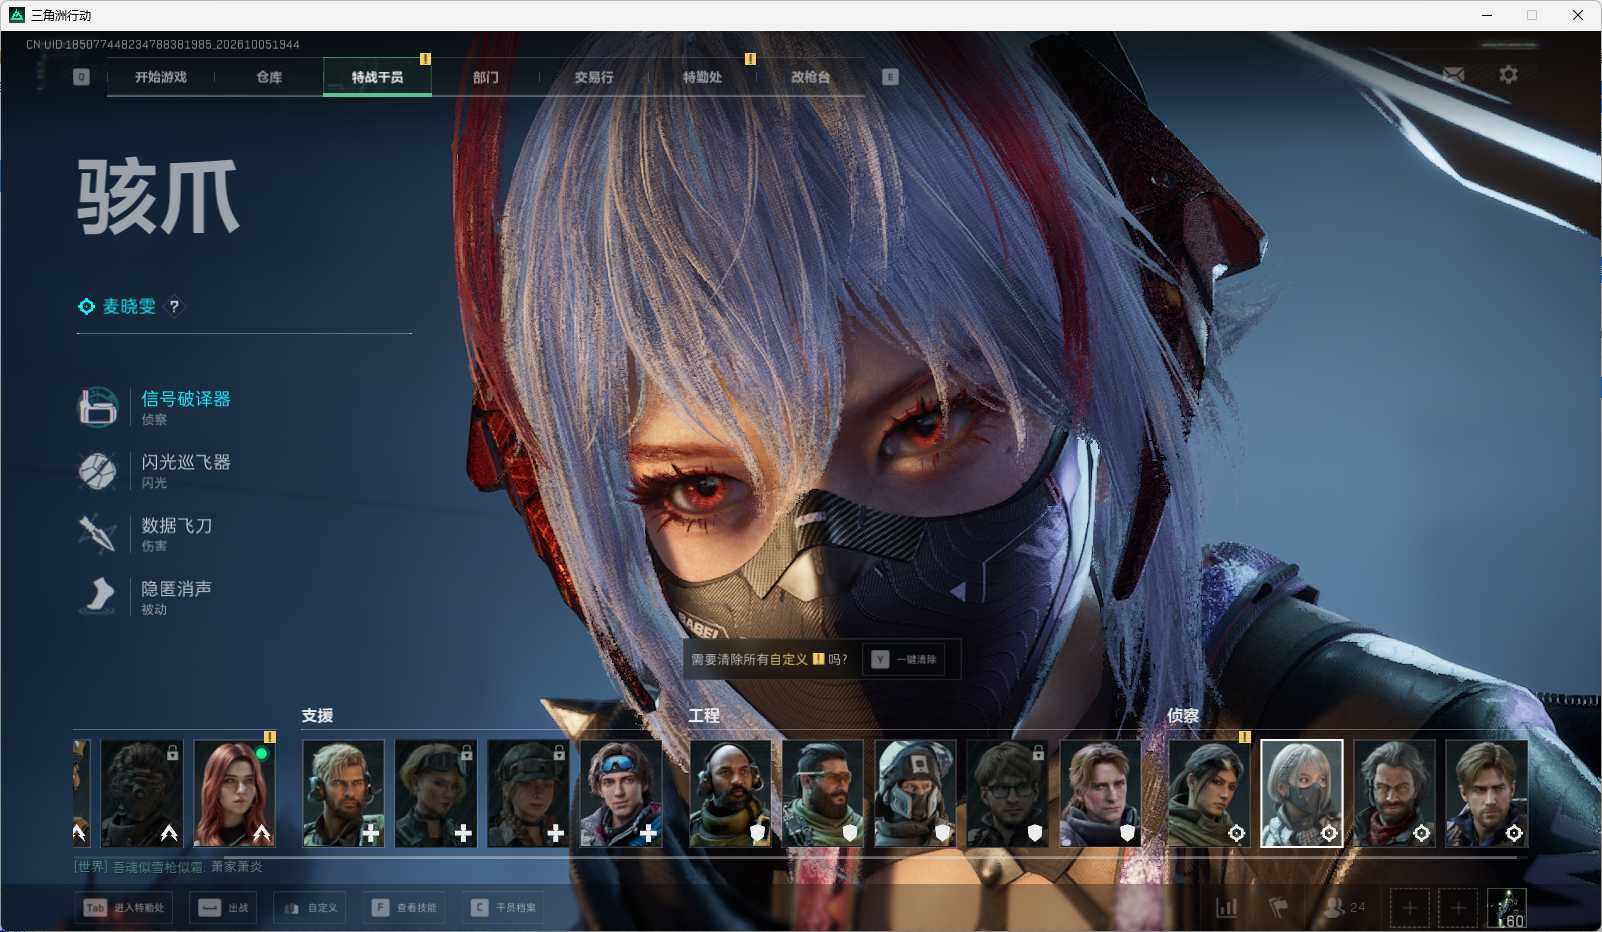Select the helmeted masked 工程 operator portrait
Viewport: 1602px width, 932px height.
point(915,793)
